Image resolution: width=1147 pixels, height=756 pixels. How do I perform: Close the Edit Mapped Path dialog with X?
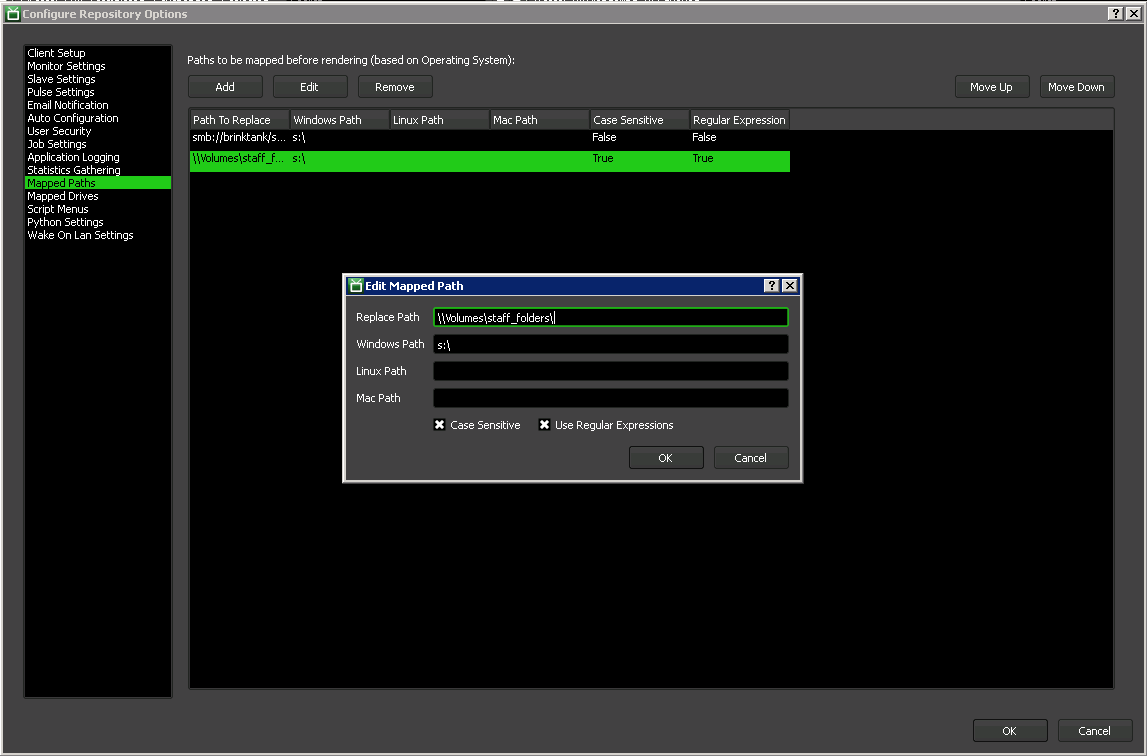coord(790,286)
